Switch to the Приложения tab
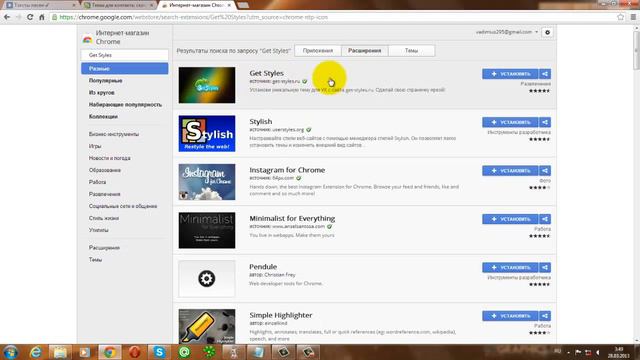640x360 pixels. point(318,51)
